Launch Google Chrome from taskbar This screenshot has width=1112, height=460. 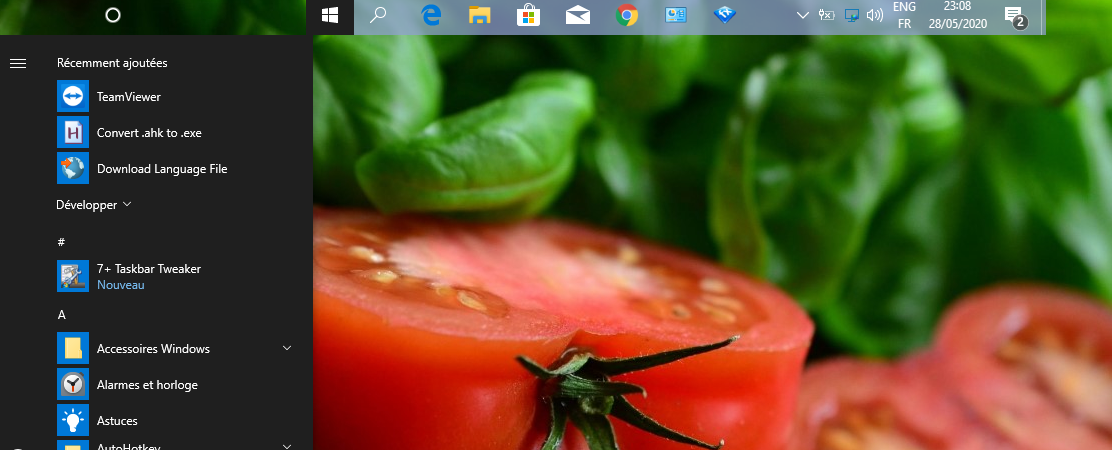click(627, 16)
